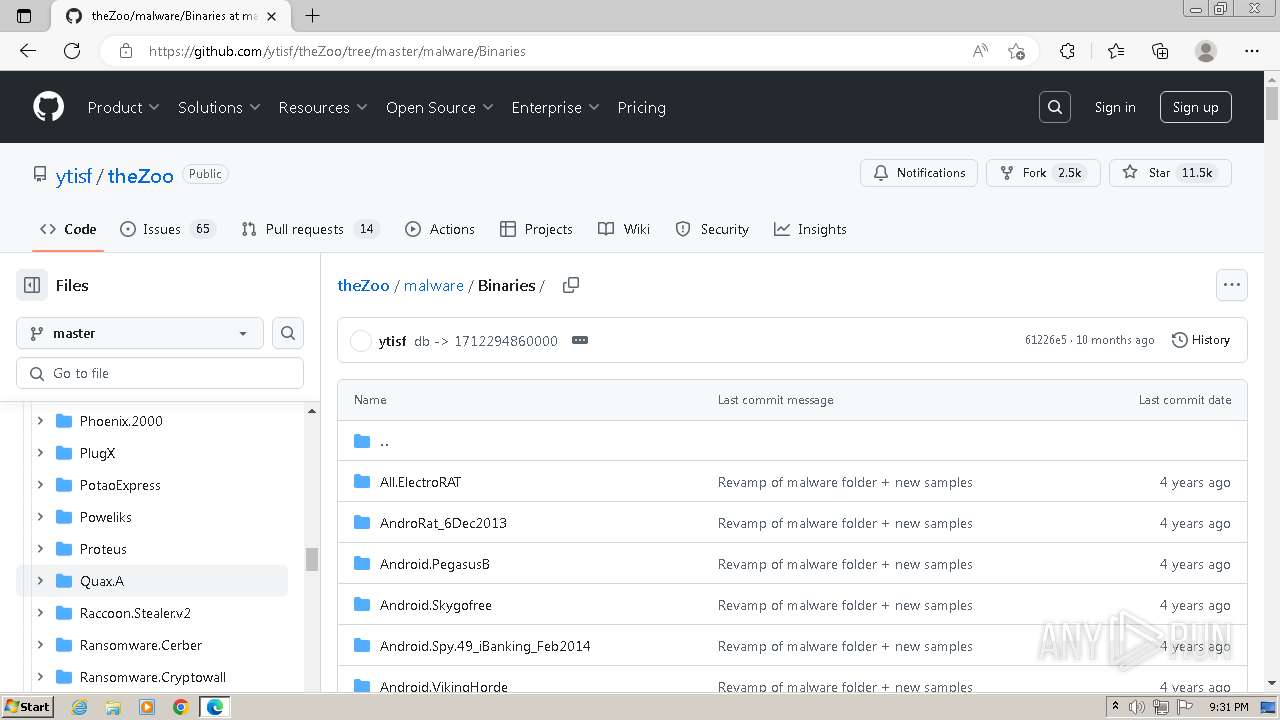Open the more options ellipsis button
The image size is (1280, 720).
tap(1232, 285)
